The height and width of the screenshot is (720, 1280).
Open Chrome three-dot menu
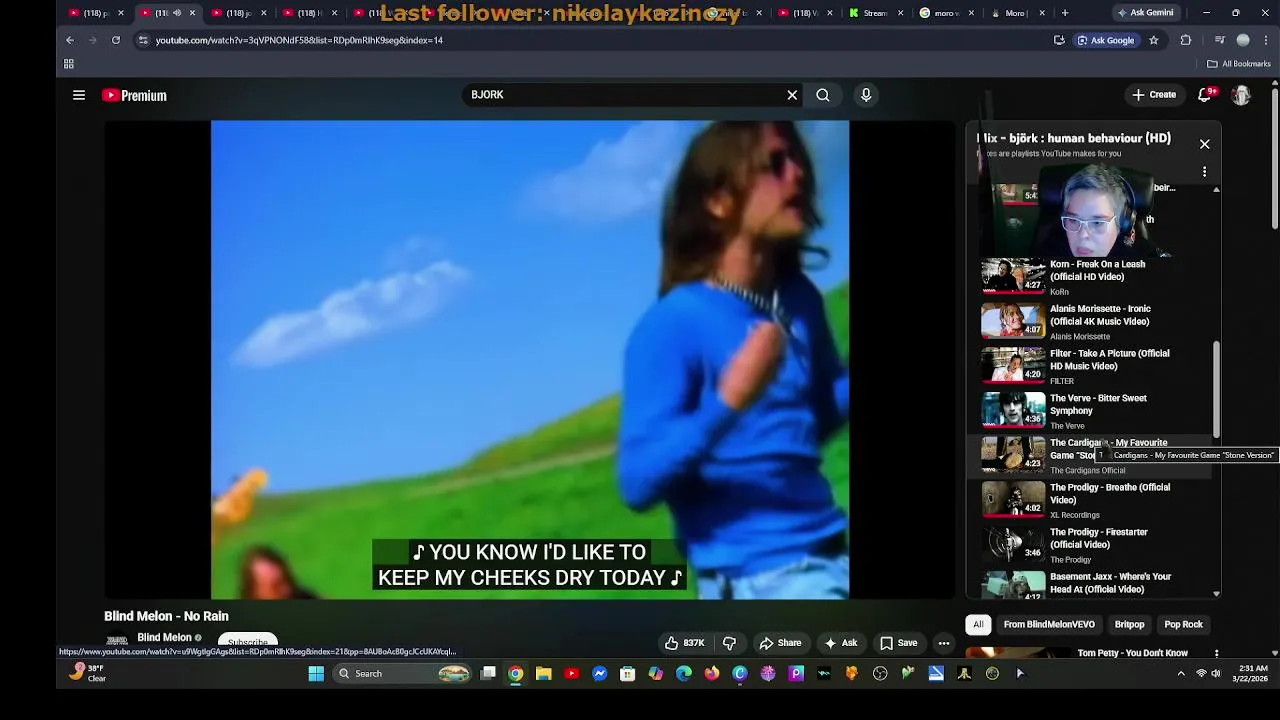1266,40
